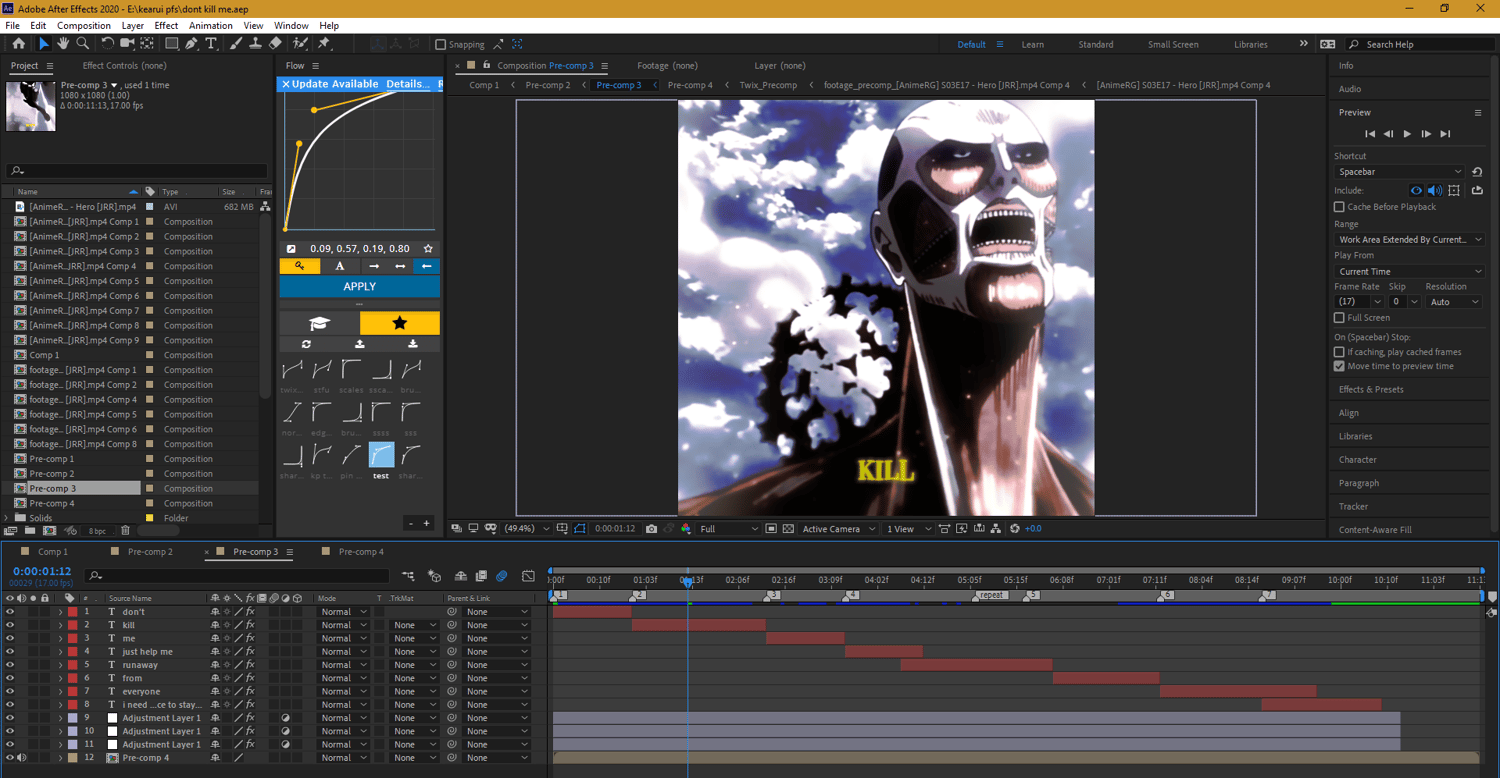The height and width of the screenshot is (778, 1500).
Task: Go to the Home screen icon
Action: [x=18, y=44]
